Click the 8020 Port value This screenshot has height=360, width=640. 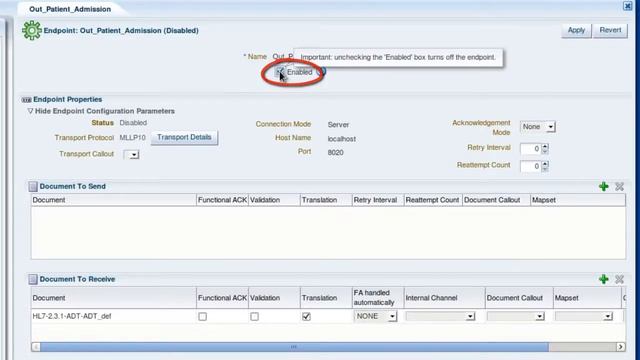pyautogui.click(x=336, y=152)
